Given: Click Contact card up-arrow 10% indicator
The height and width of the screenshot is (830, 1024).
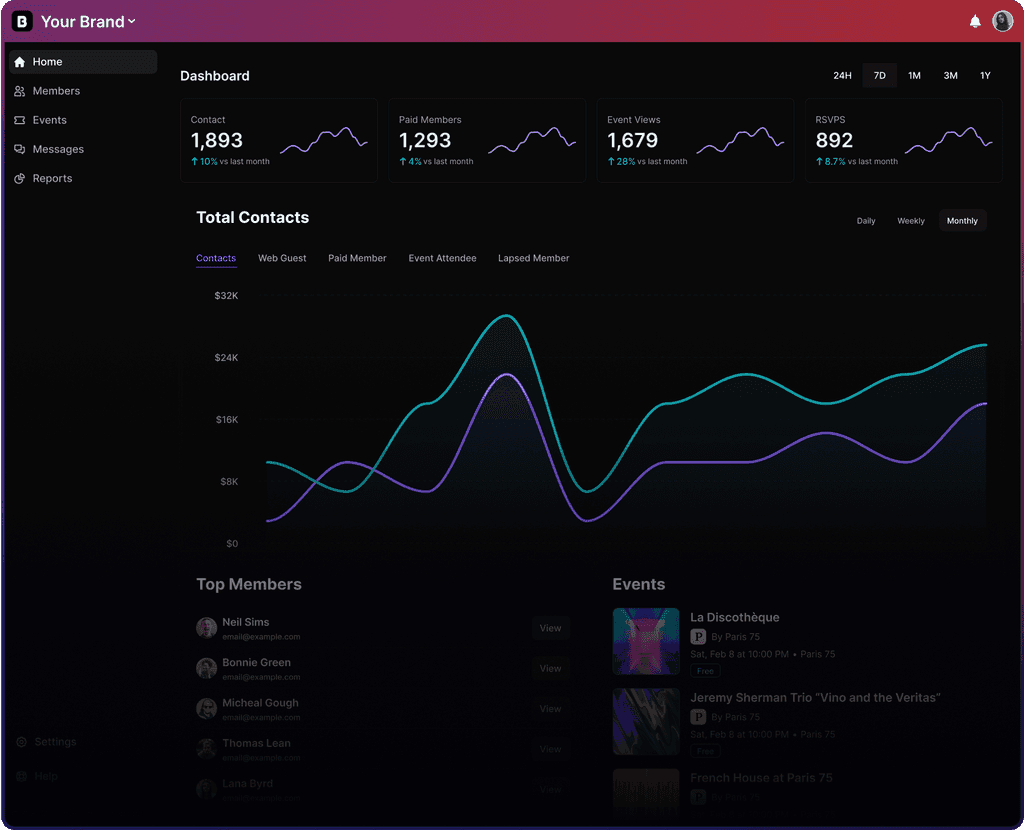Looking at the screenshot, I should 204,161.
